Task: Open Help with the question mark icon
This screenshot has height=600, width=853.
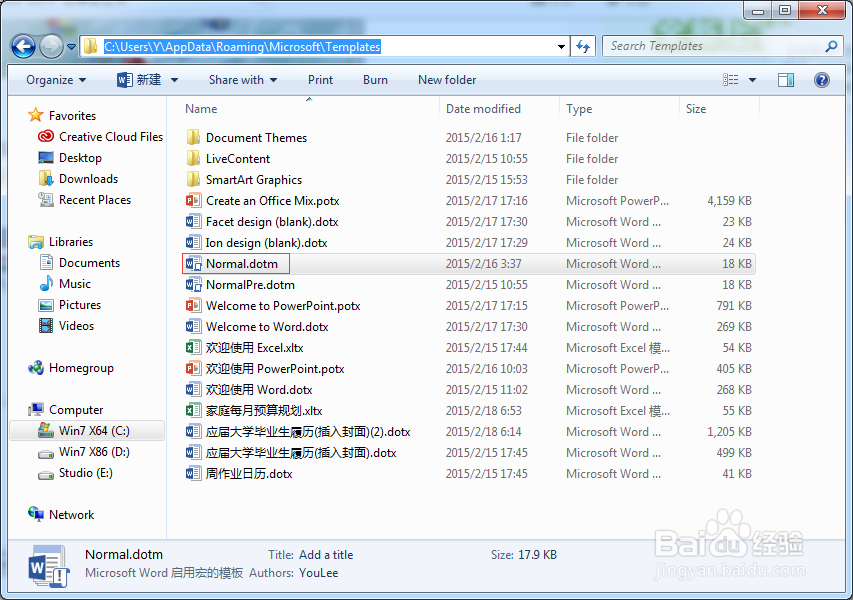Action: (x=822, y=80)
